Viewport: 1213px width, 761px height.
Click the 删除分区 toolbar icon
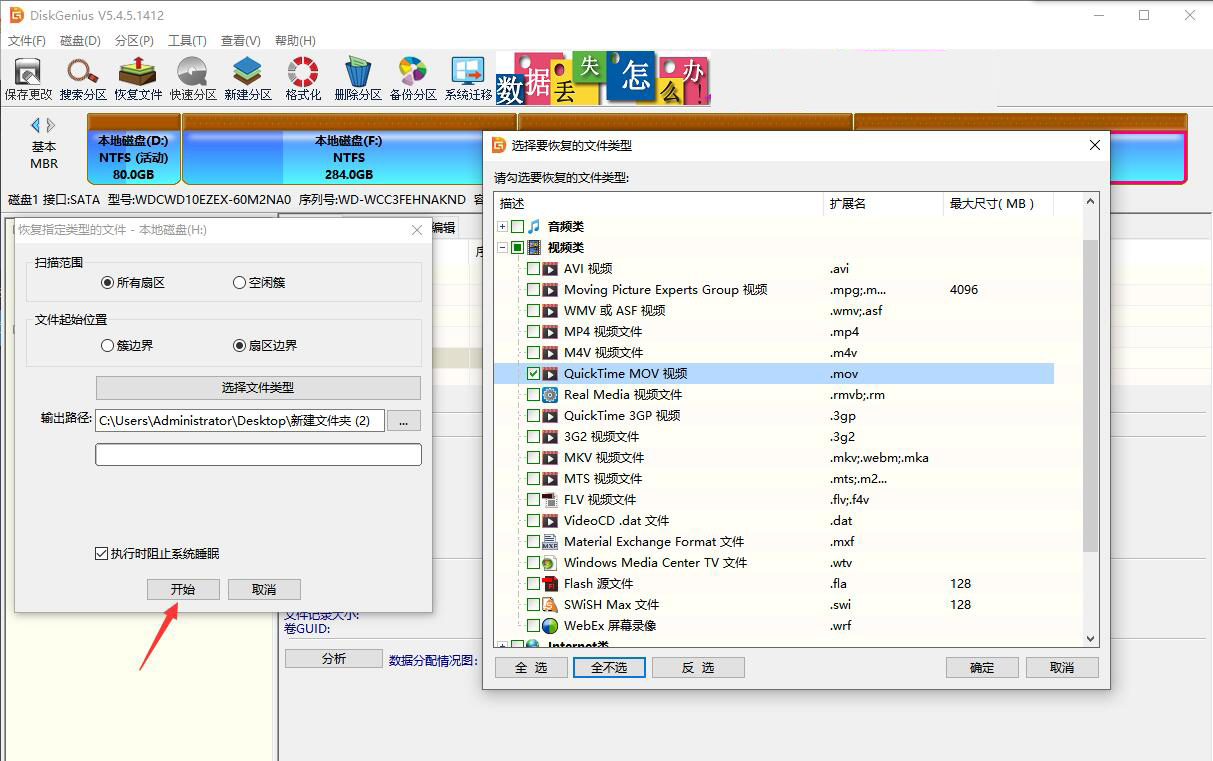tap(356, 77)
